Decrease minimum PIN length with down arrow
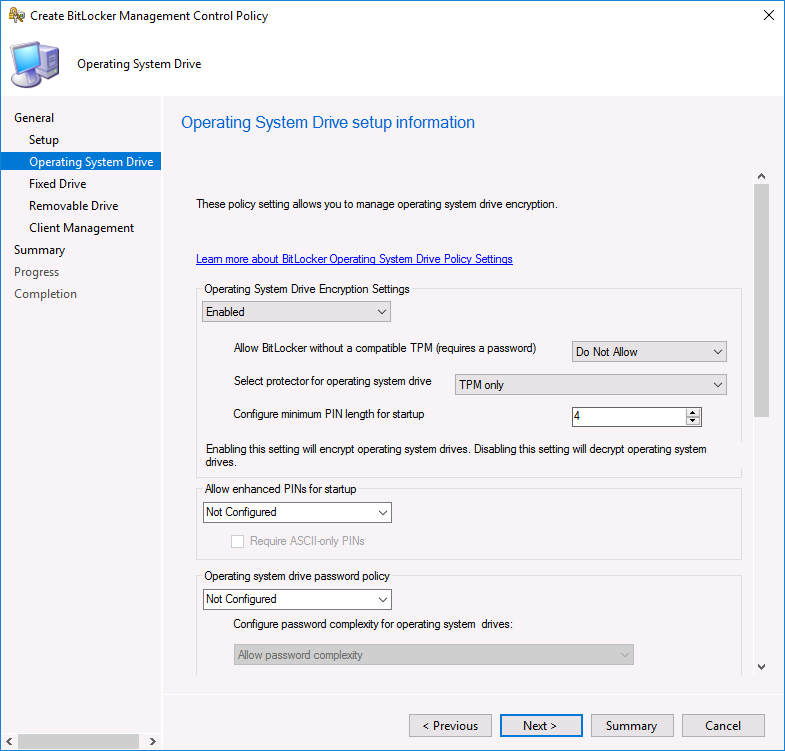The width and height of the screenshot is (785, 751). [693, 421]
